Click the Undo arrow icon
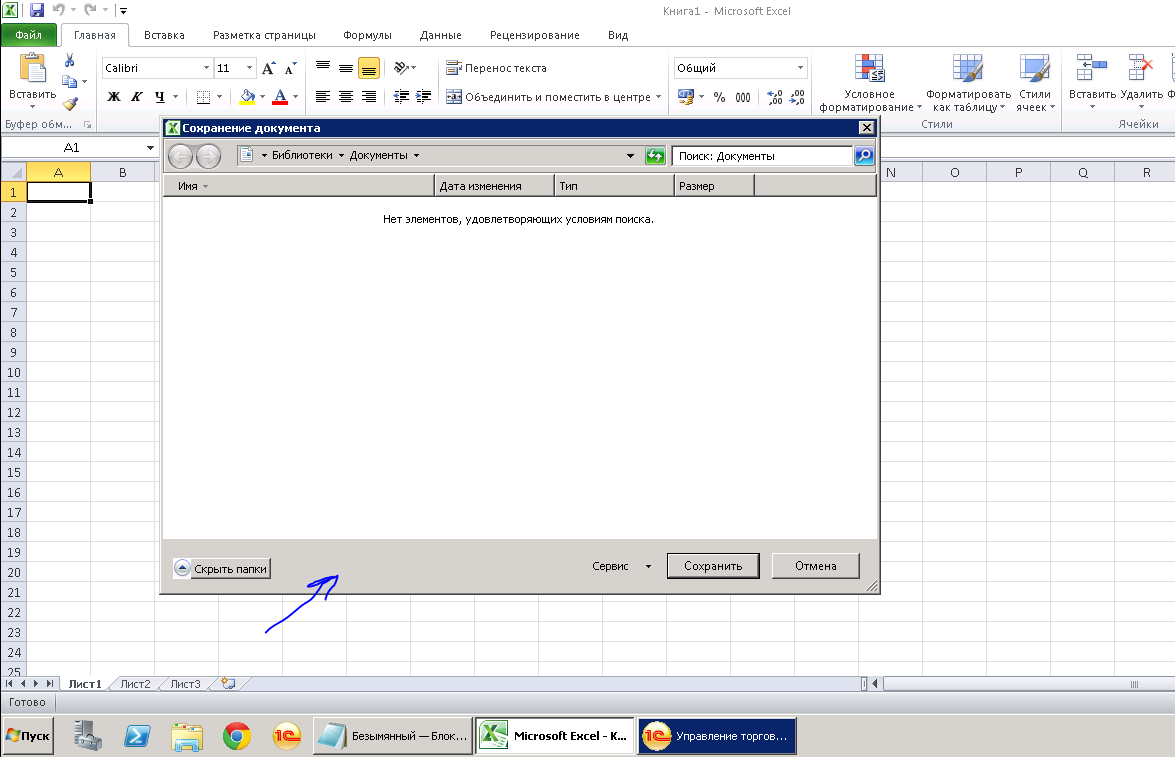The image size is (1175, 757). coord(58,10)
